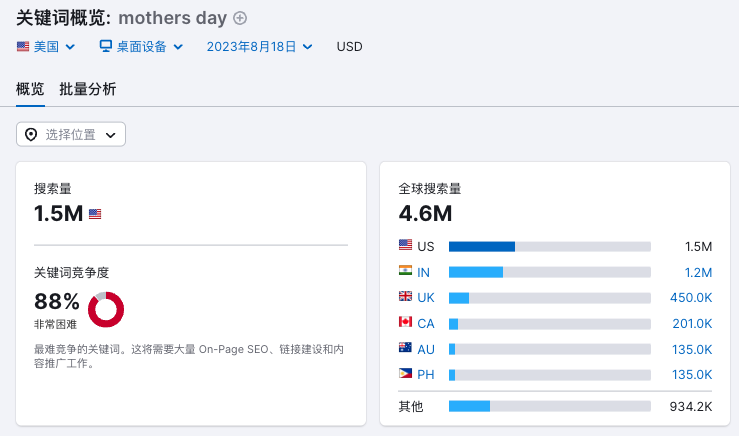Switch to the 概览 tab

[30, 89]
